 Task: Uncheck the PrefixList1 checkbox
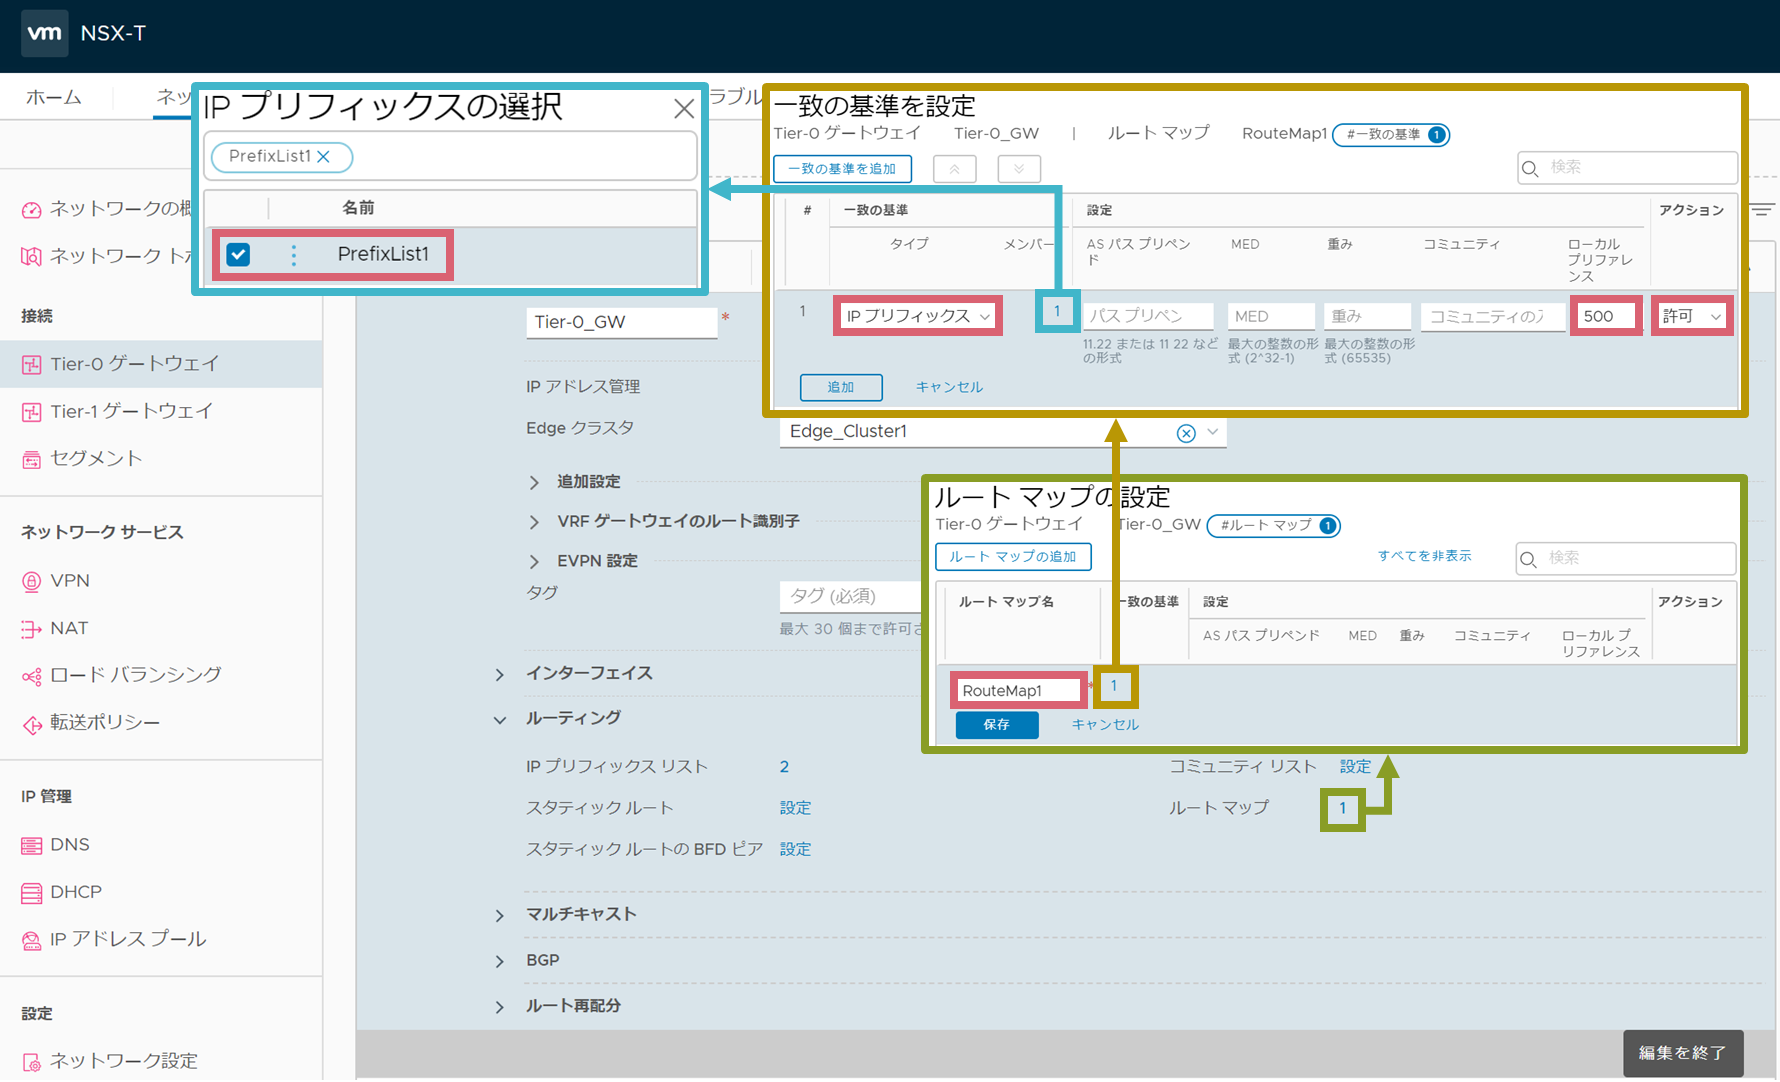pos(238,254)
